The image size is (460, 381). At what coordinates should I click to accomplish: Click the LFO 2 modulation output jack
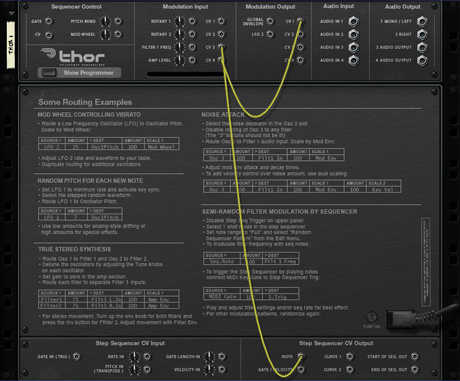(270, 34)
